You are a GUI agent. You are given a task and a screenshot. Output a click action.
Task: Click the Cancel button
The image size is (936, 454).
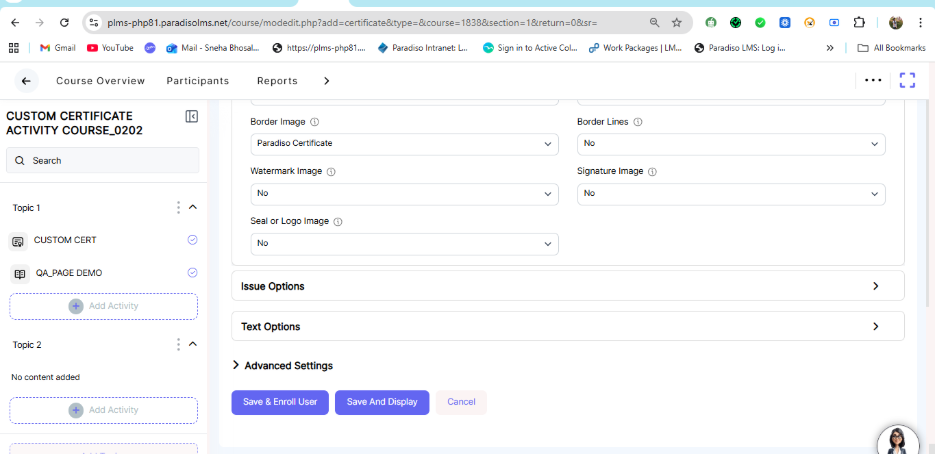click(461, 402)
